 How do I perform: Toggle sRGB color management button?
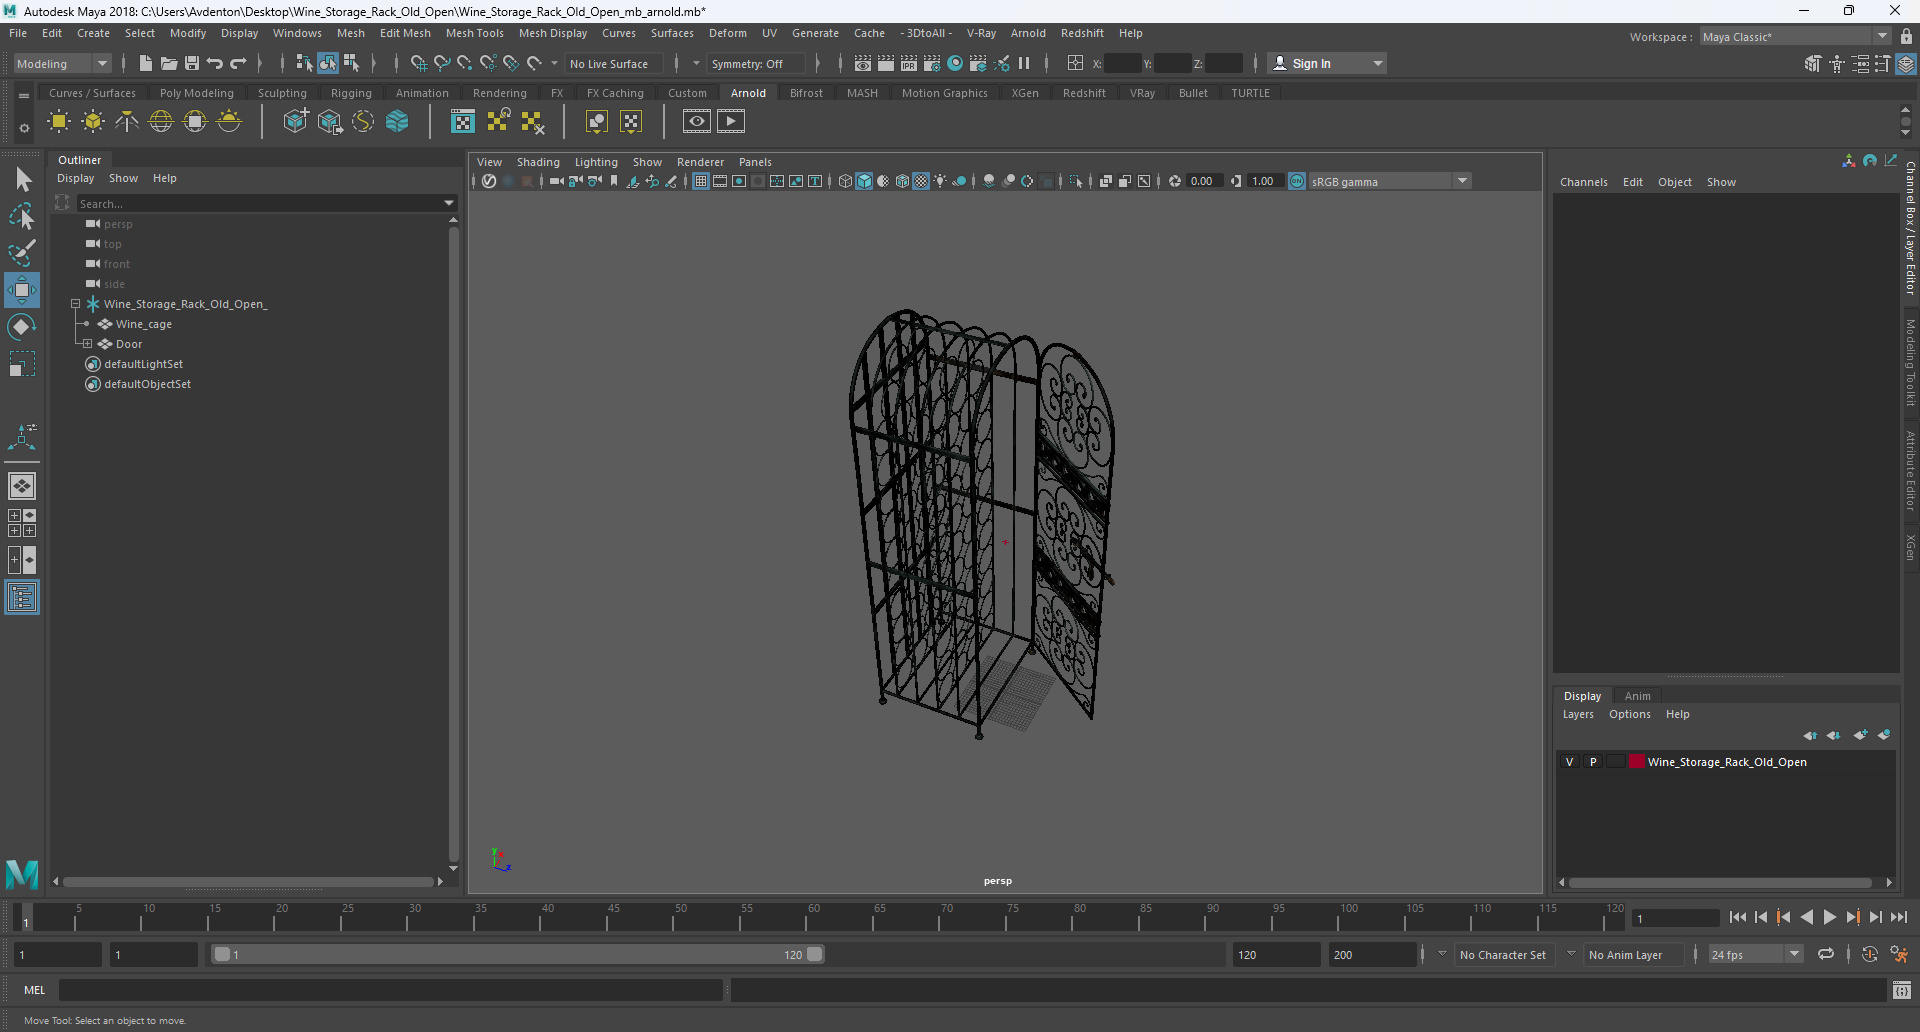click(x=1297, y=181)
